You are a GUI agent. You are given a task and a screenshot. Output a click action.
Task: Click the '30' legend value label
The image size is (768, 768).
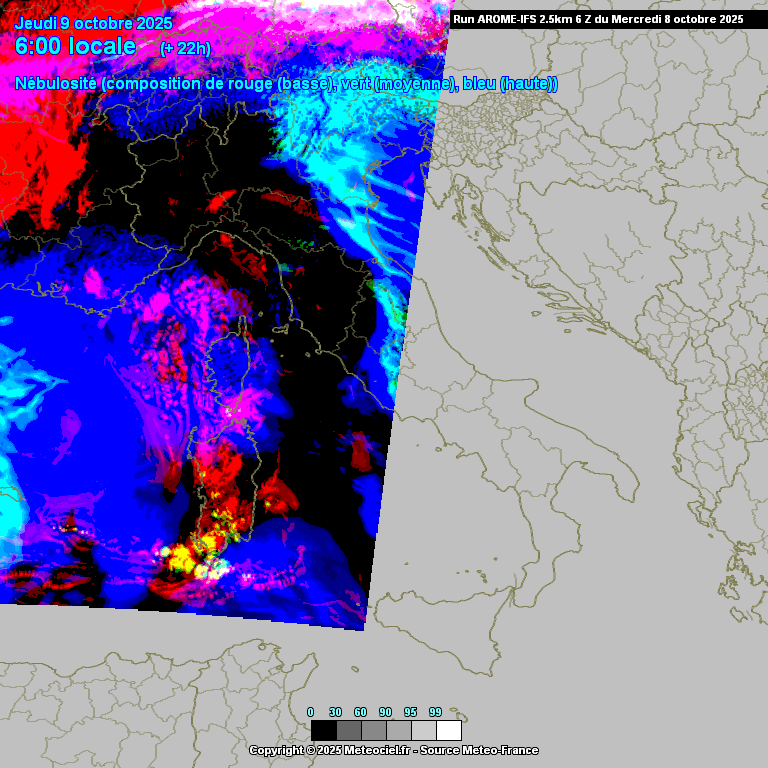click(x=335, y=712)
